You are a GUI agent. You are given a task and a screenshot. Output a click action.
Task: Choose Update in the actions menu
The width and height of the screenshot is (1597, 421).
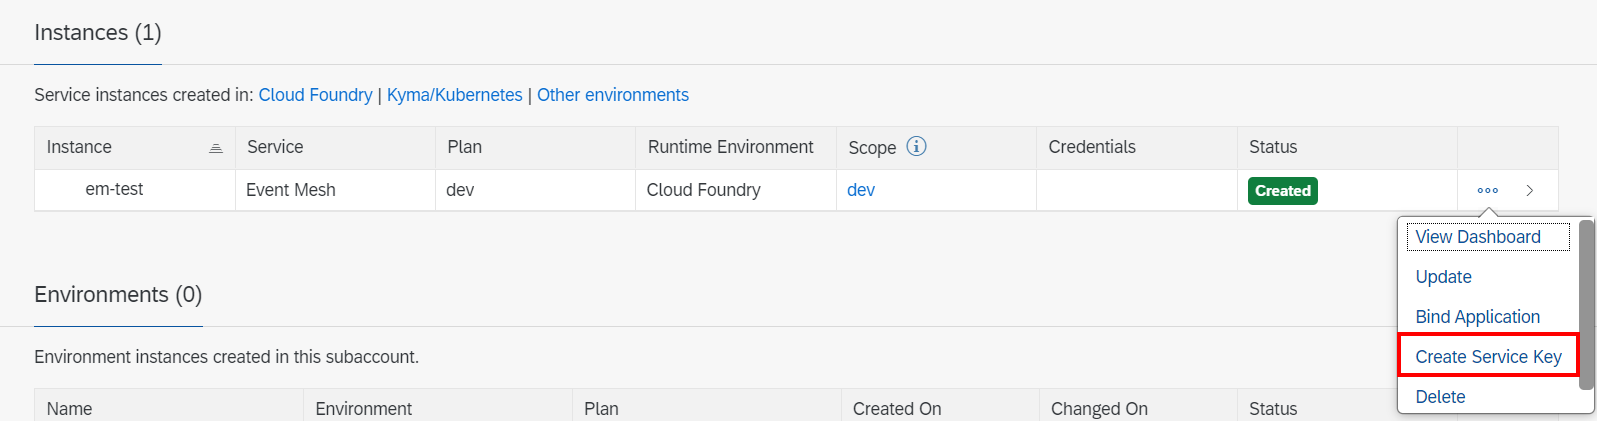click(x=1443, y=277)
